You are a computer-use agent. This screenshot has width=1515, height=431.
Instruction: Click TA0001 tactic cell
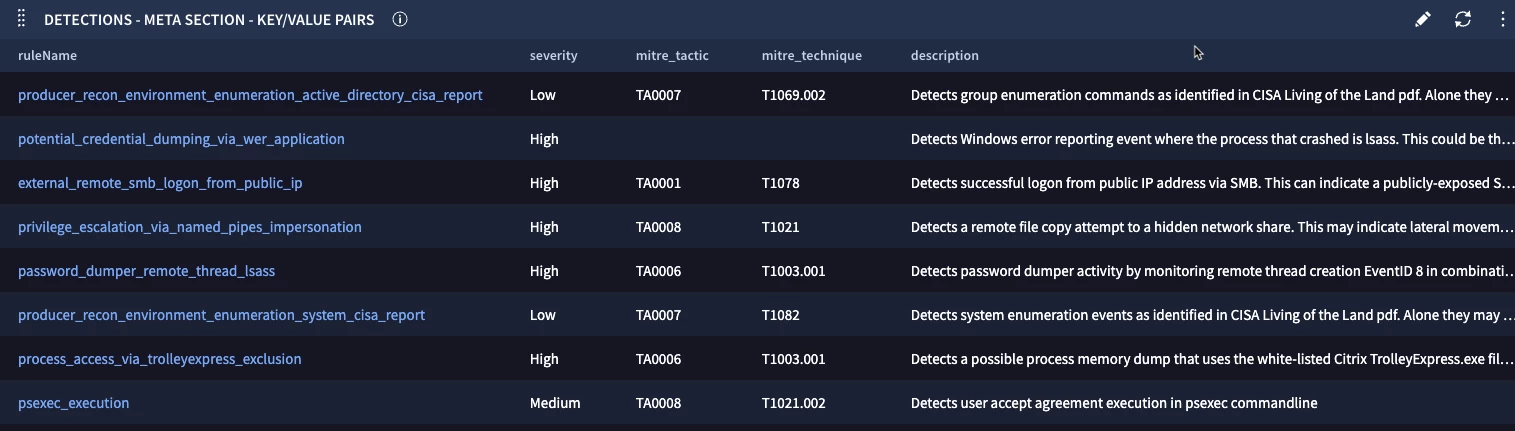(x=658, y=184)
